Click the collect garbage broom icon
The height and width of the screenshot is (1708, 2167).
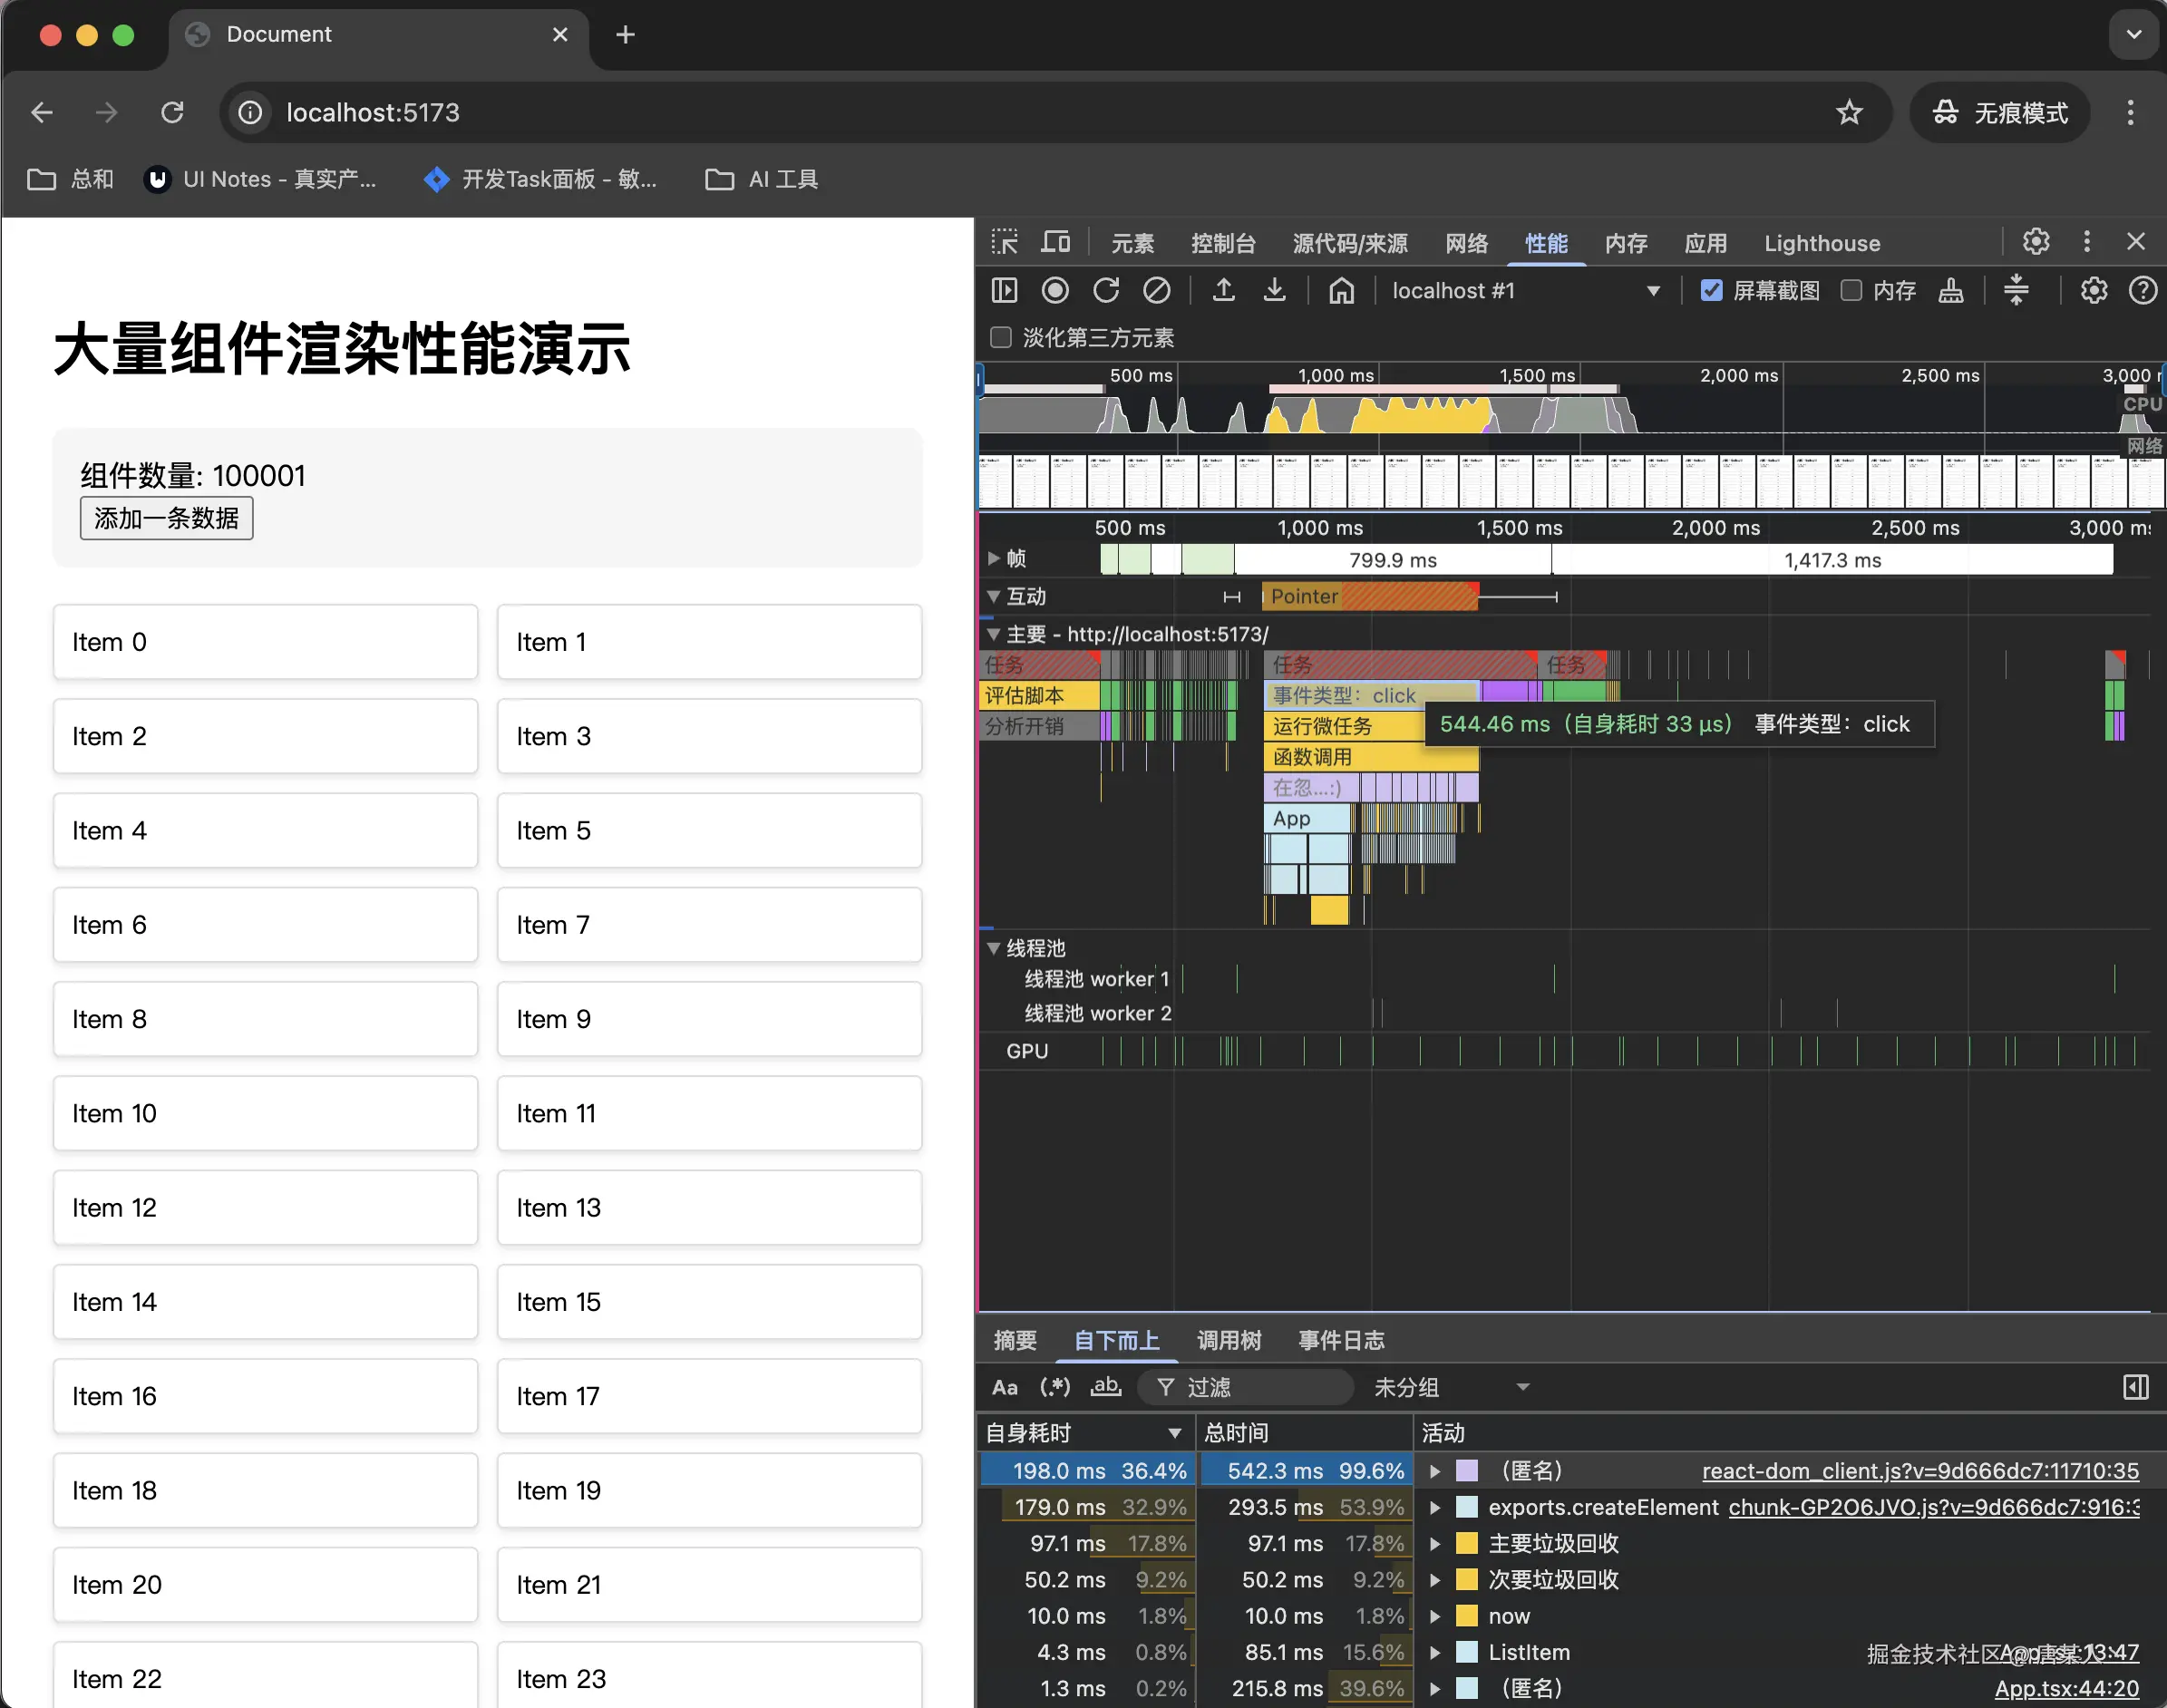[x=1950, y=291]
